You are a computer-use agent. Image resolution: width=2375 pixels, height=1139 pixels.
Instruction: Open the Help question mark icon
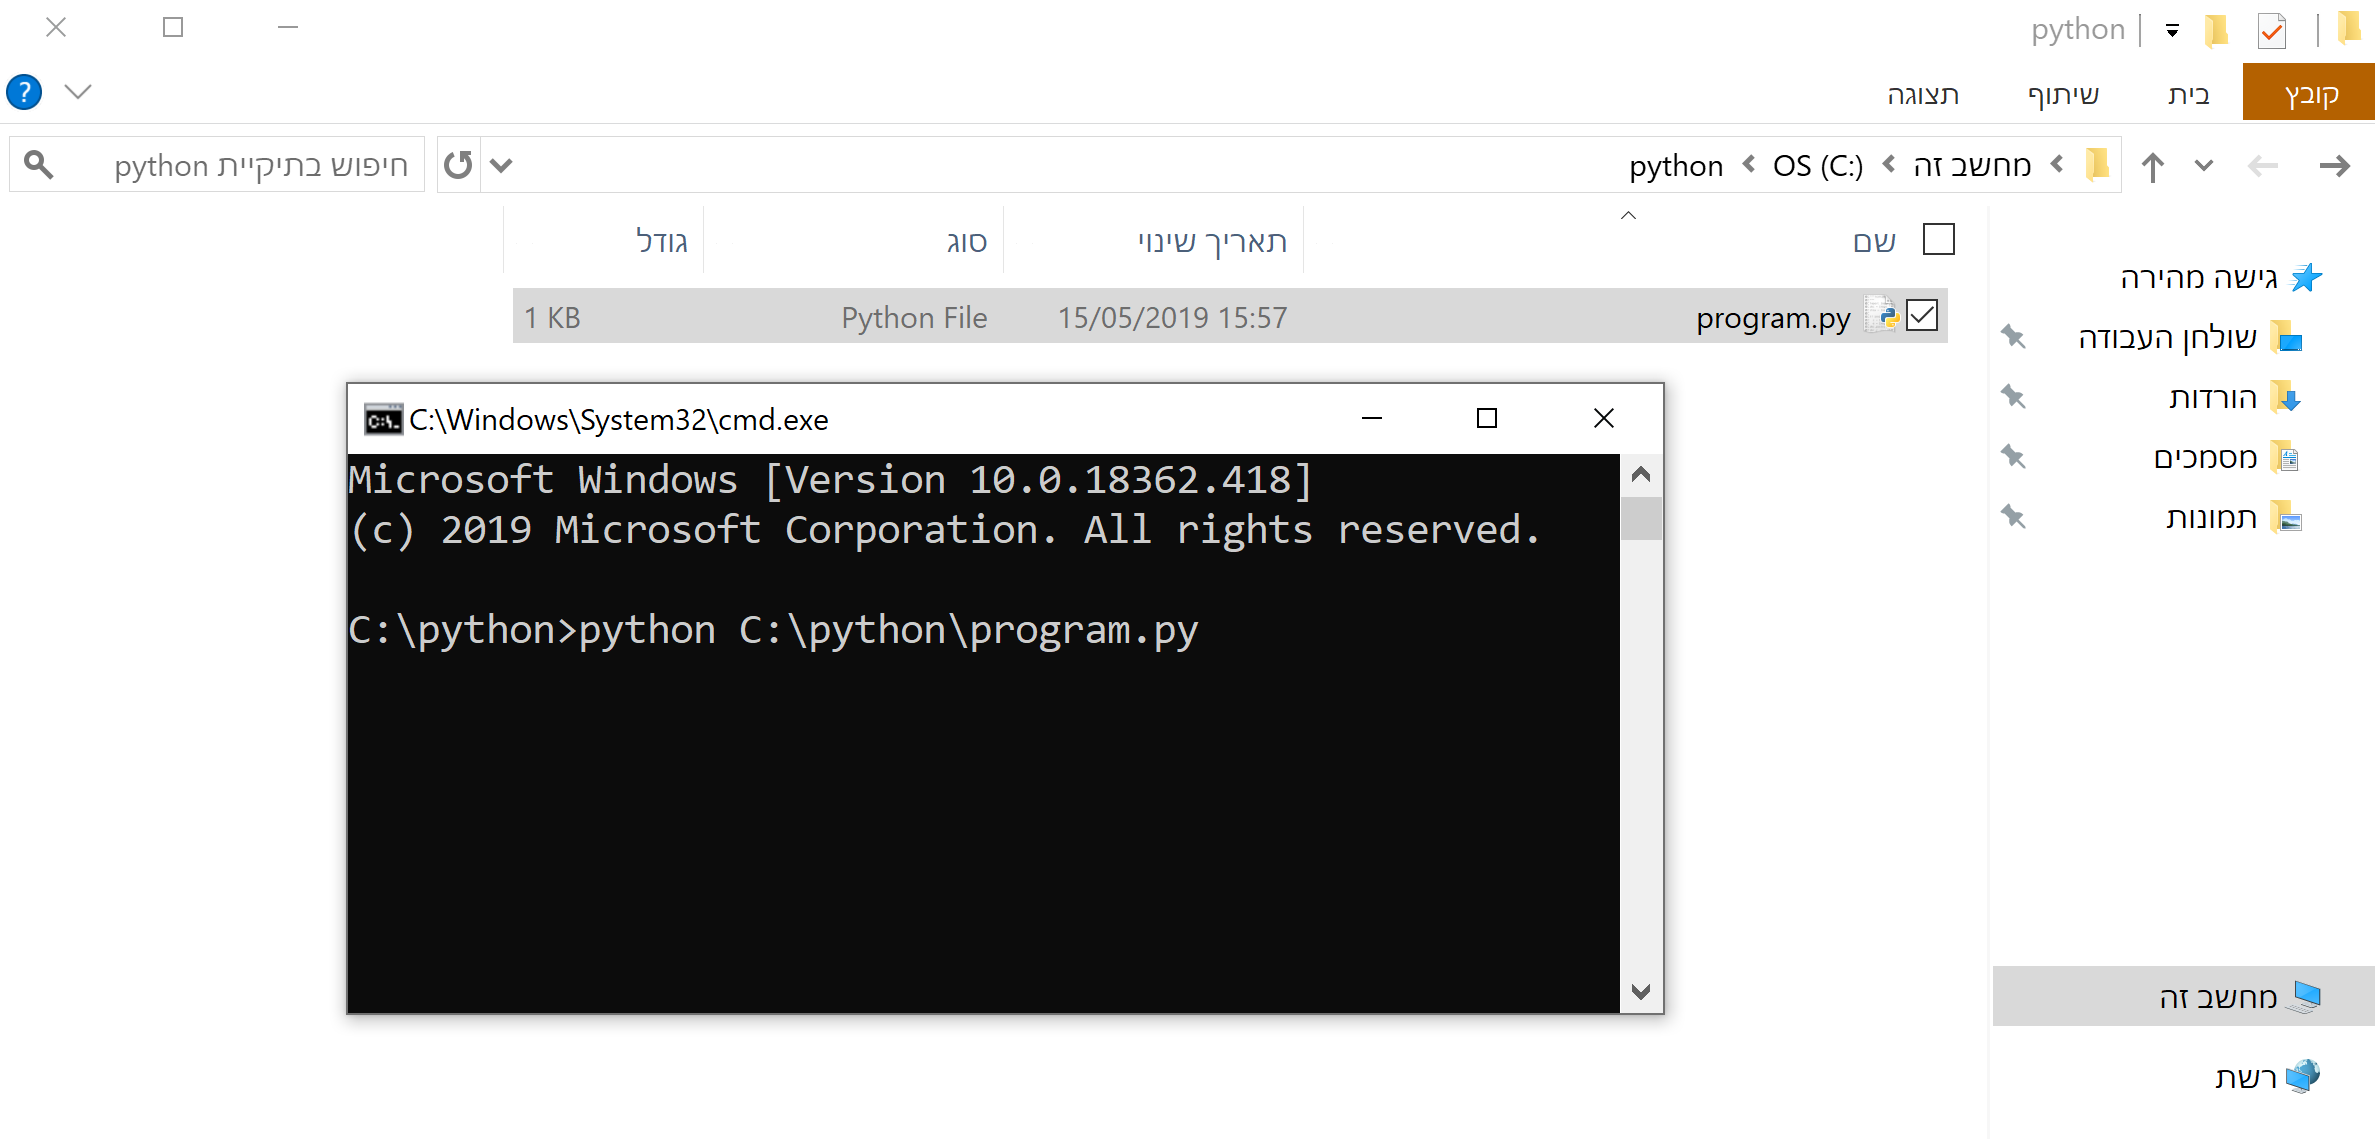(24, 93)
